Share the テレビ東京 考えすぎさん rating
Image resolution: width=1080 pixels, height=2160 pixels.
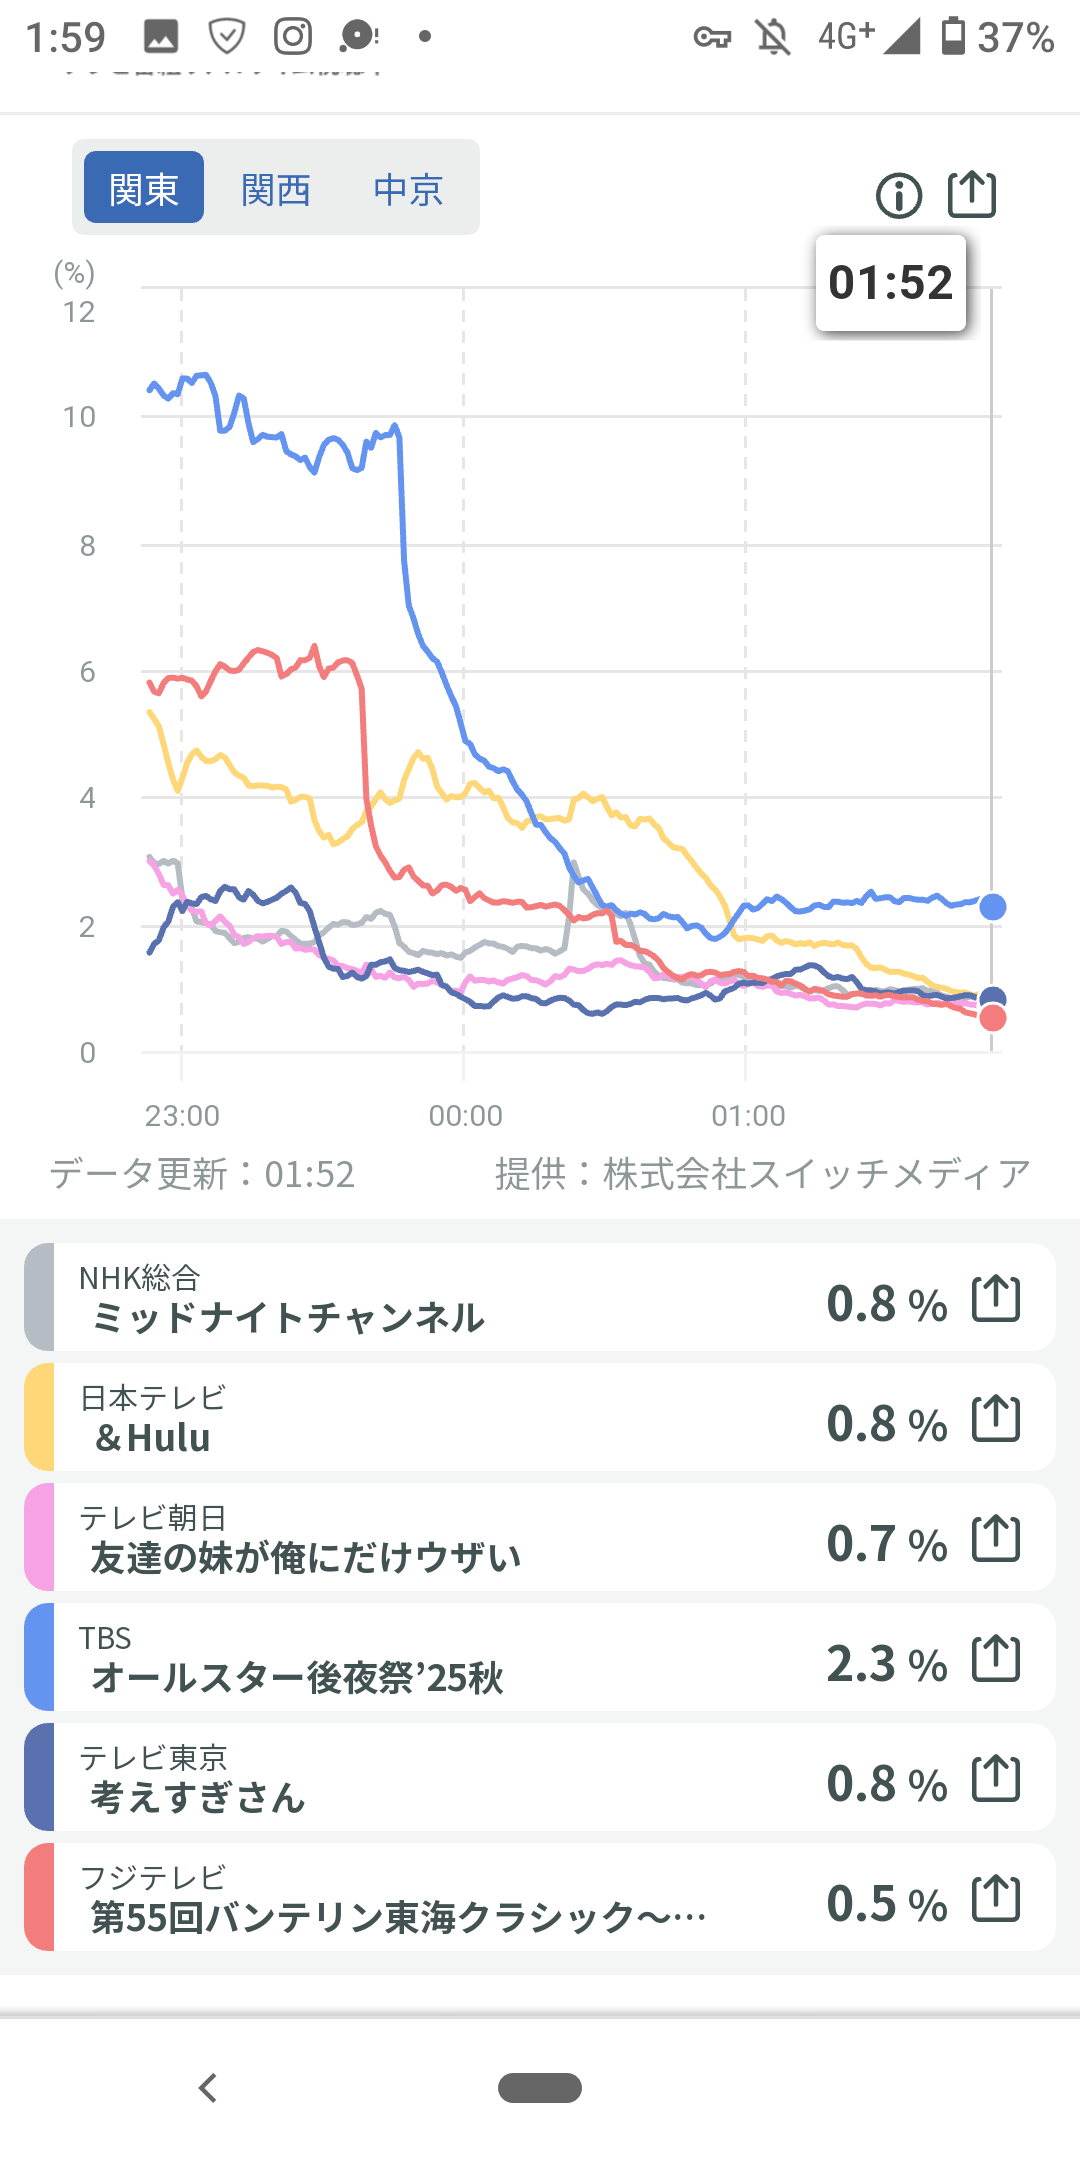[996, 1779]
